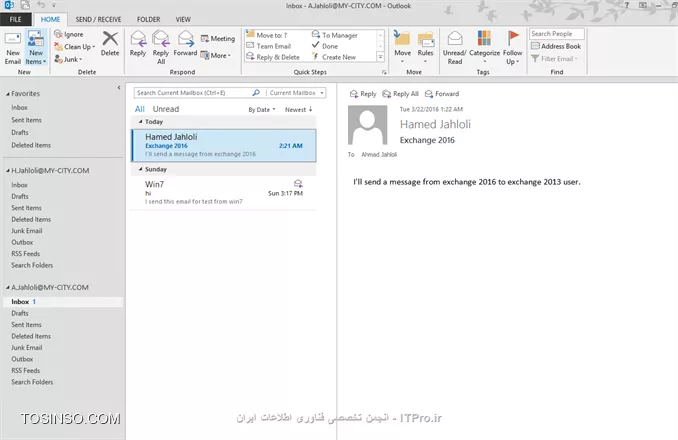Toggle Newest sort order

pyautogui.click(x=298, y=110)
